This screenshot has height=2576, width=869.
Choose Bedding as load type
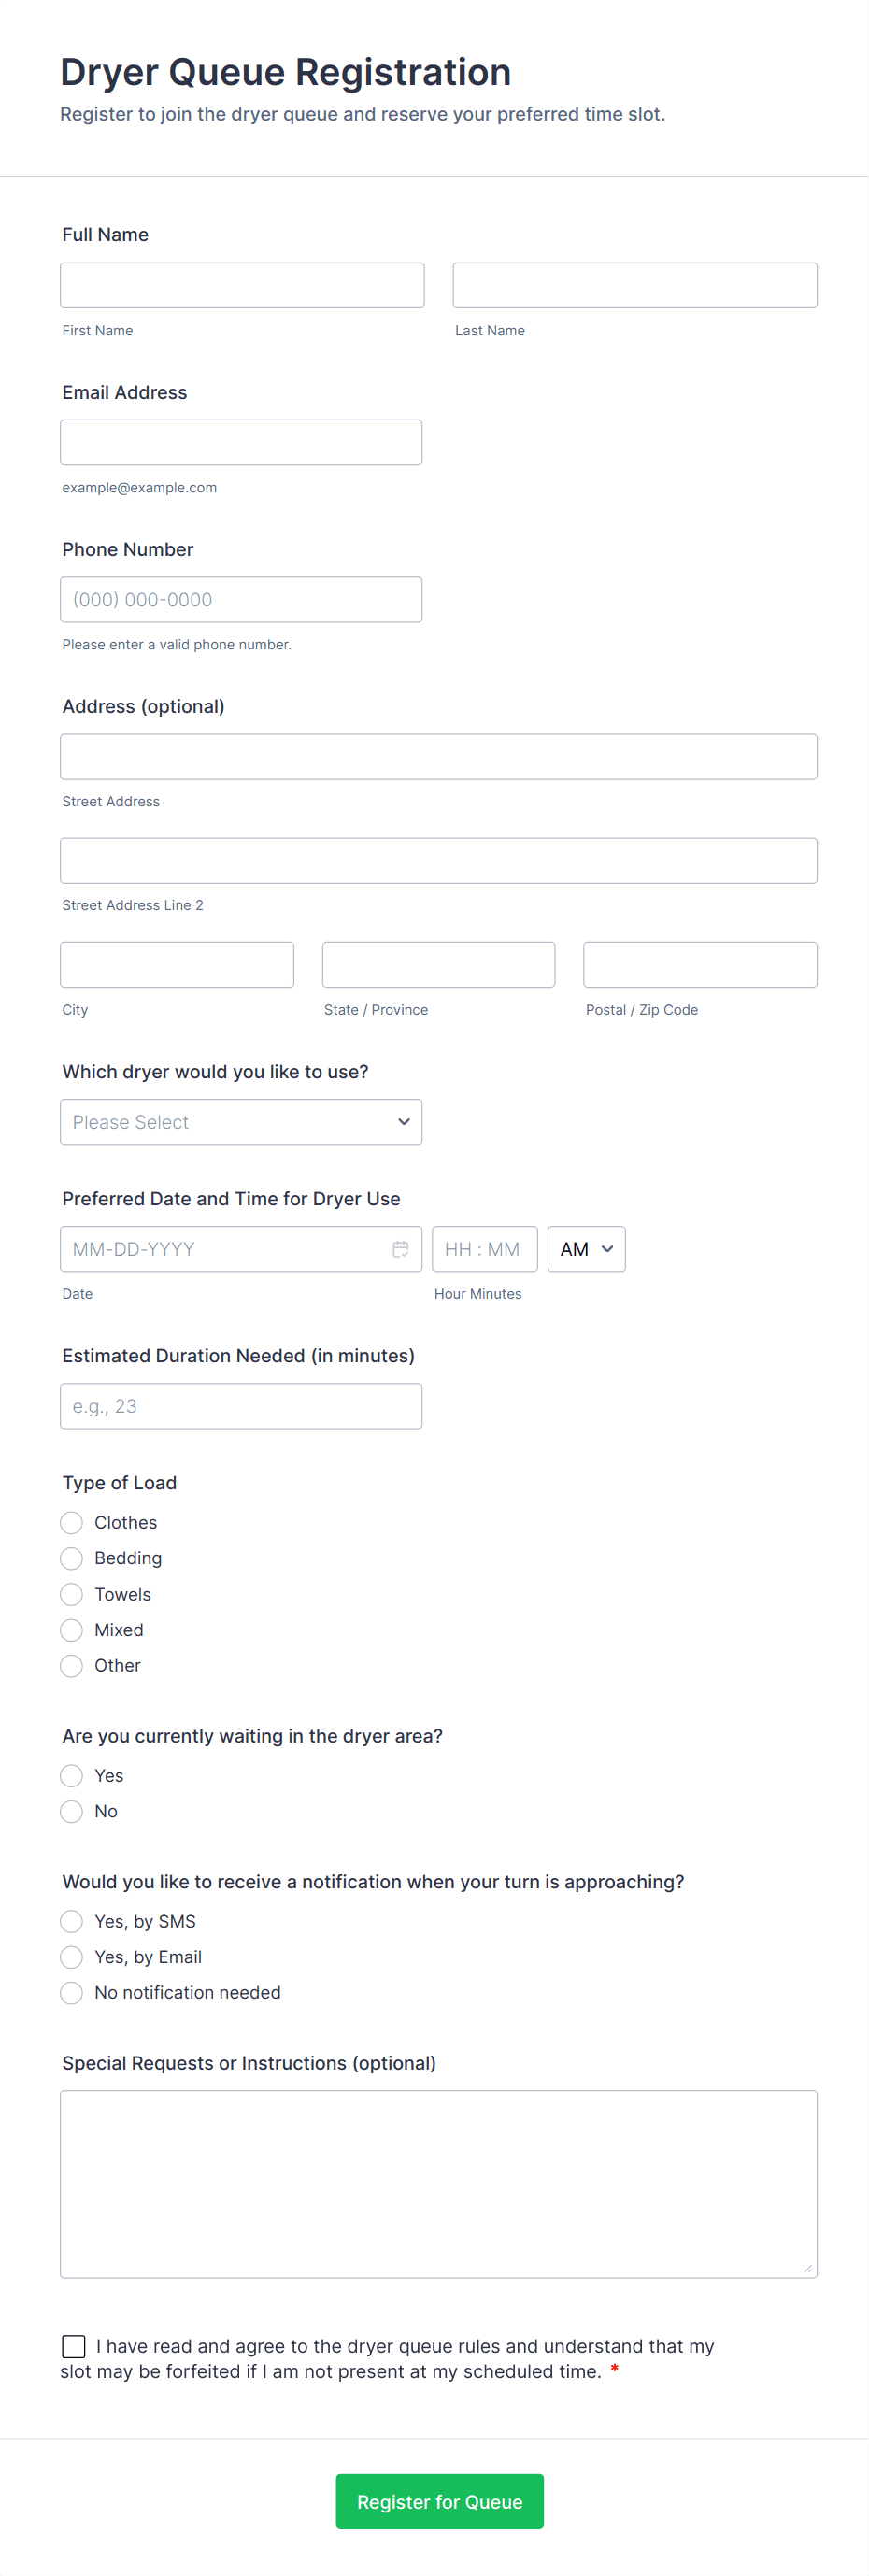[72, 1558]
